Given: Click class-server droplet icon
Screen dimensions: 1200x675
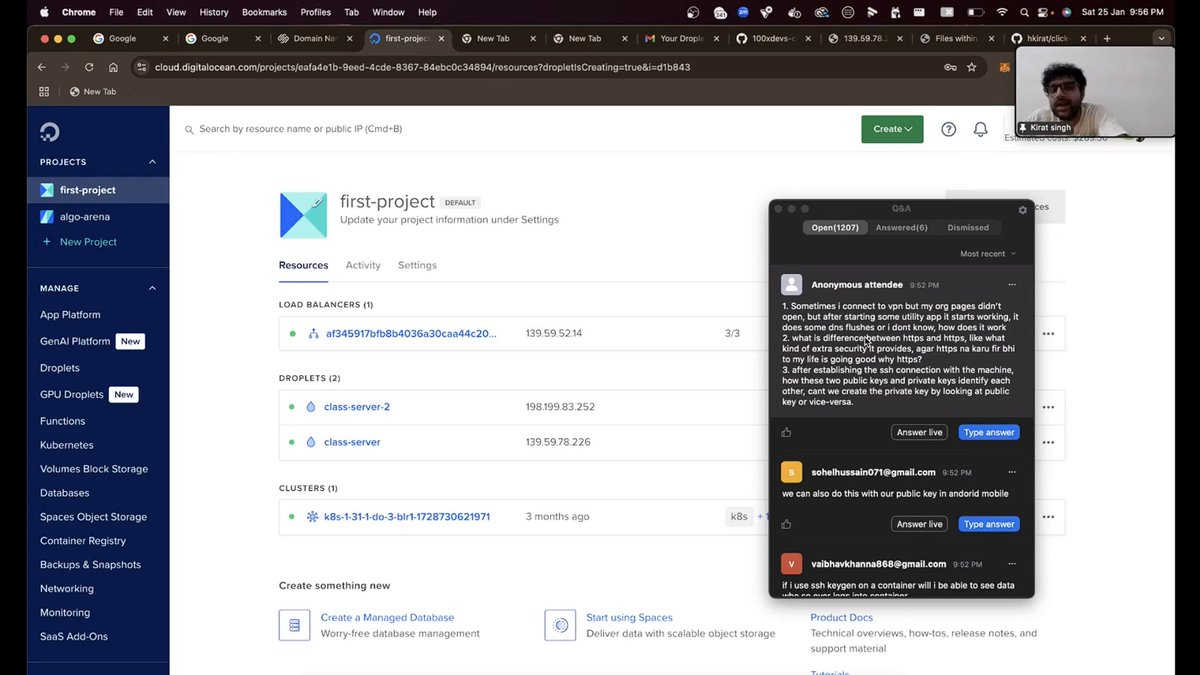Looking at the screenshot, I should (311, 442).
